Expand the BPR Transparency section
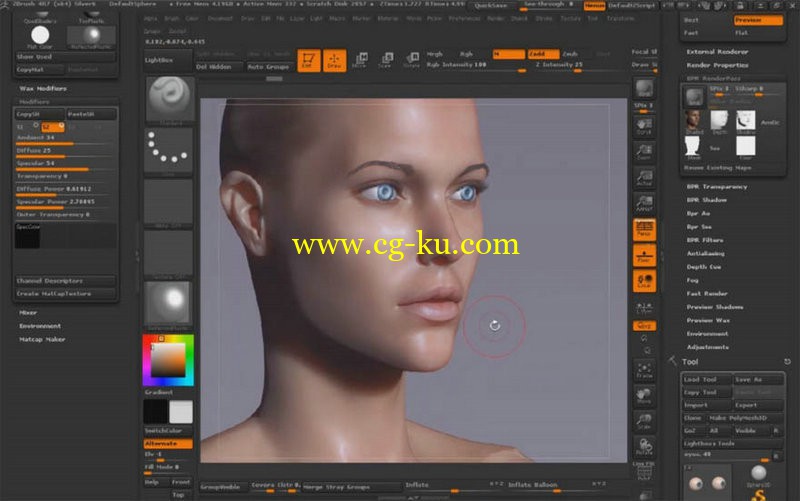The height and width of the screenshot is (501, 800). (717, 187)
